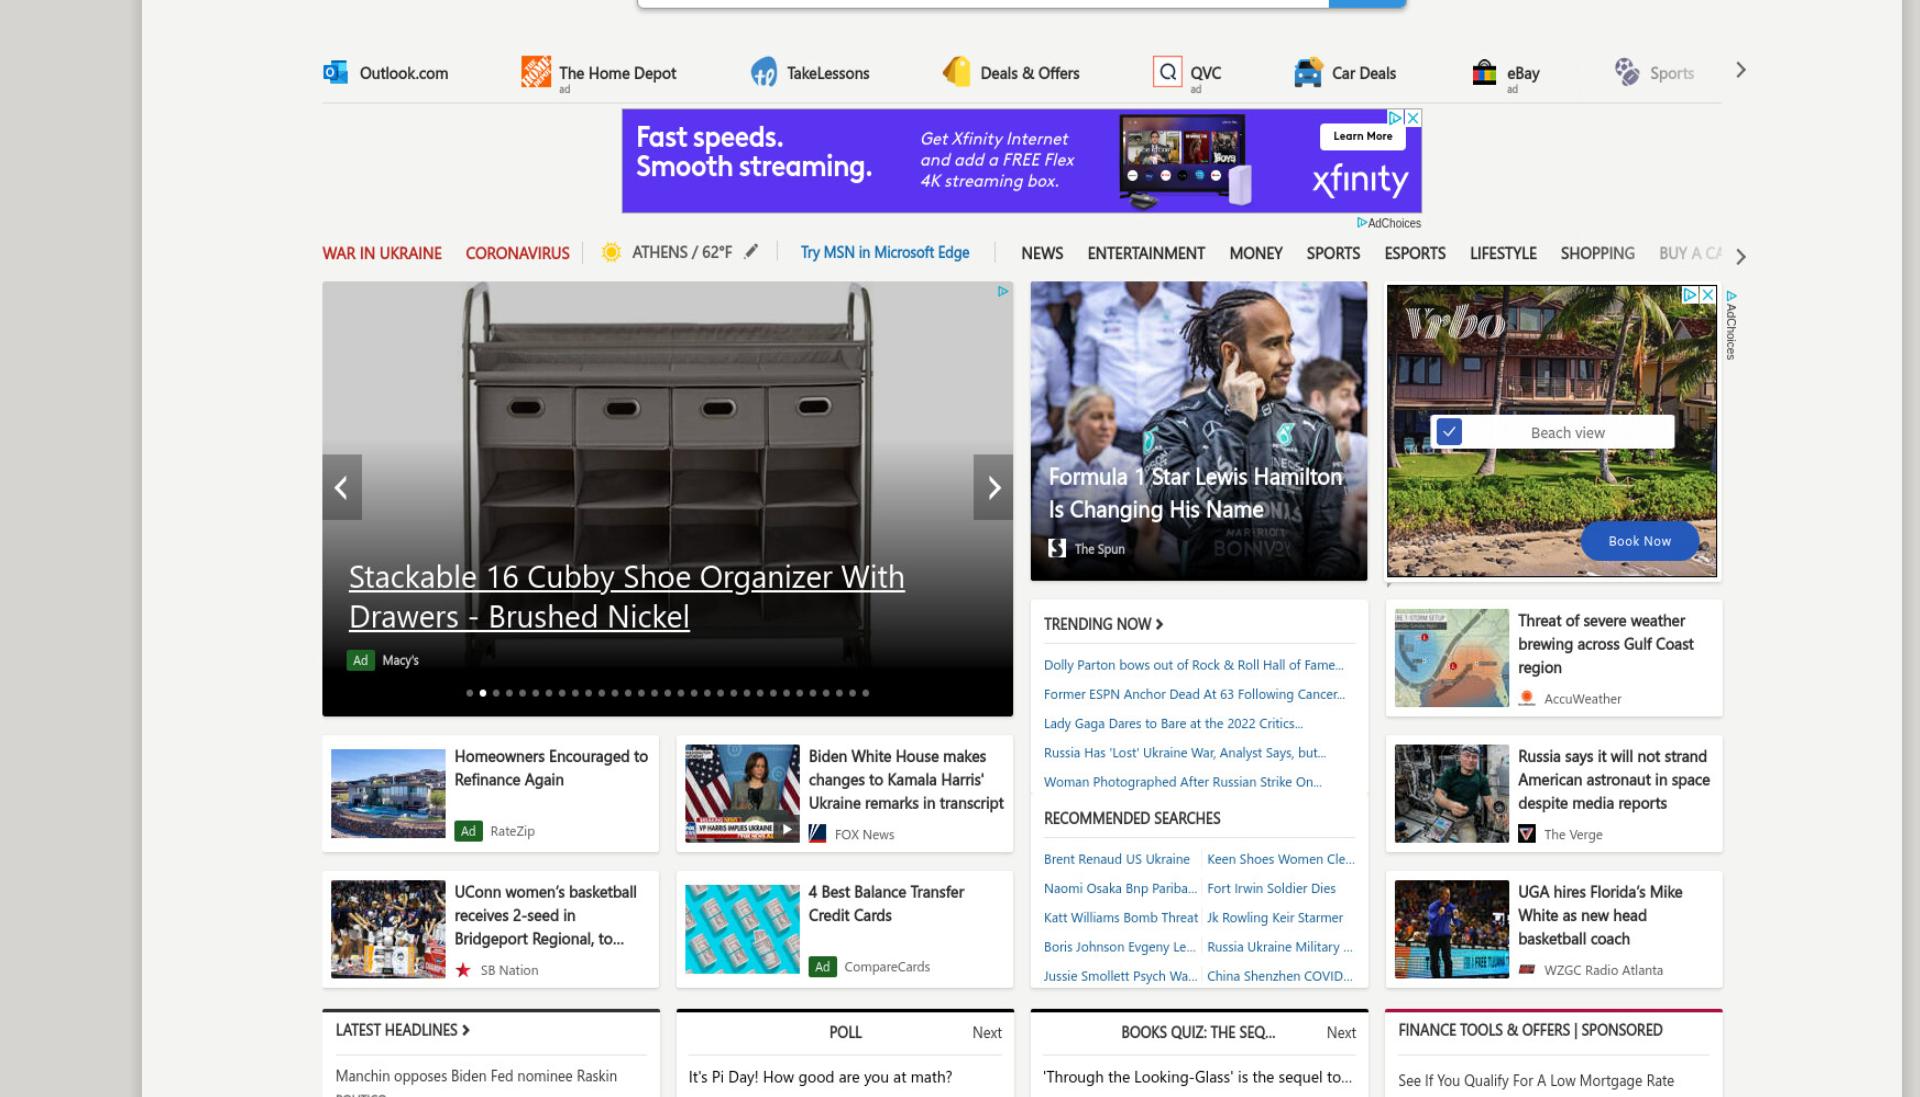1920x1097 pixels.
Task: Expand the TRENDING NOW section
Action: (x=1103, y=624)
